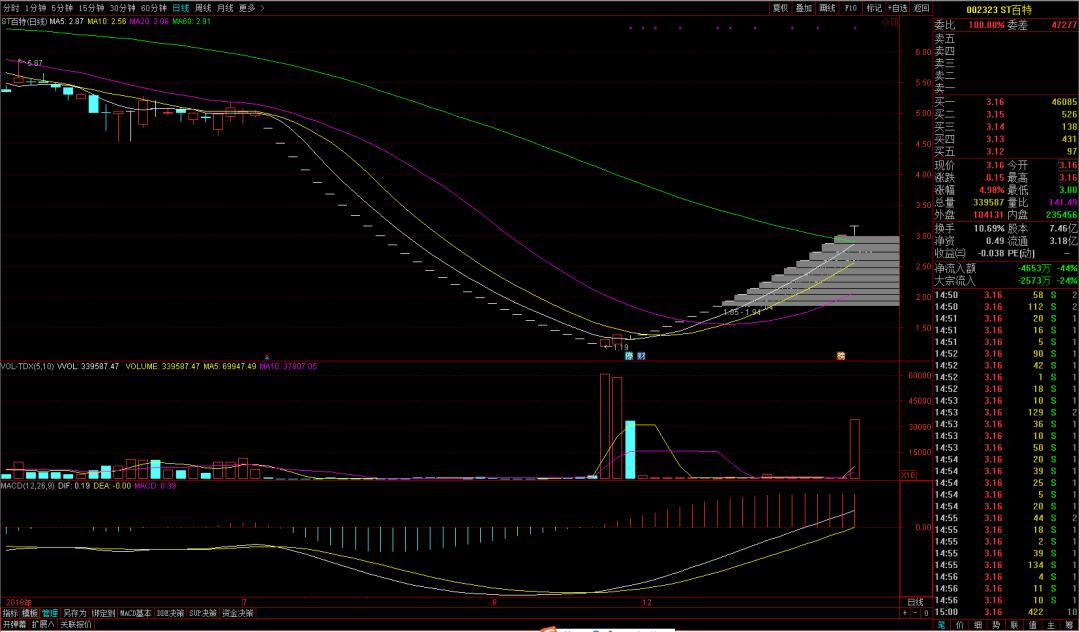Add stock using +自选 button

(x=897, y=7)
